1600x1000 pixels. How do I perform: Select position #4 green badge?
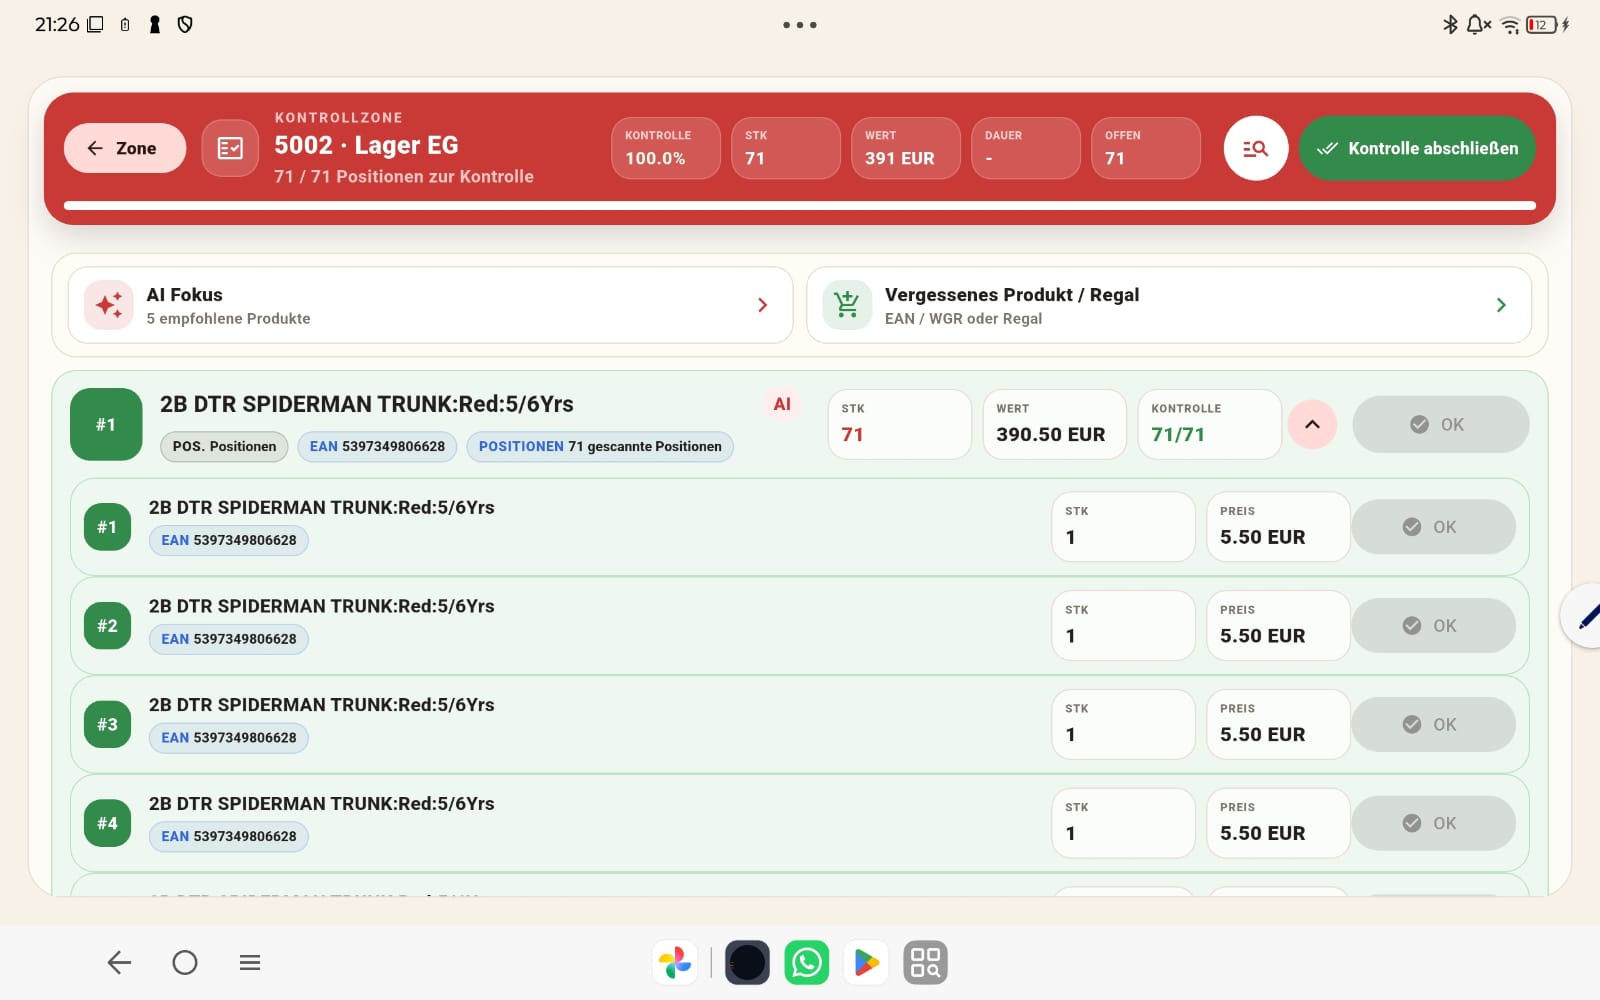coord(107,824)
